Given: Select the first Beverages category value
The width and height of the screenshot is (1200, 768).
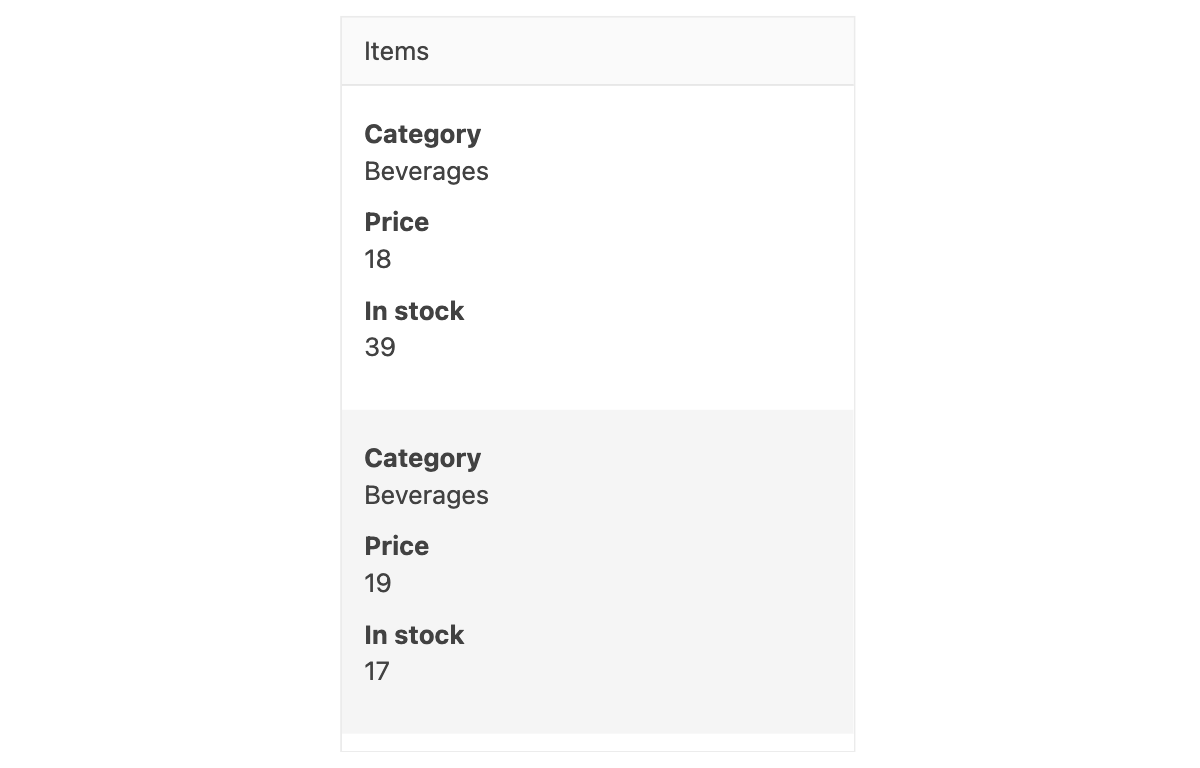Looking at the screenshot, I should click(x=426, y=171).
